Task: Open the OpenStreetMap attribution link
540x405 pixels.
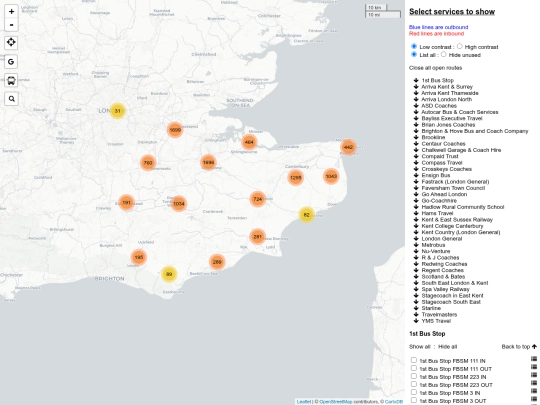Action: point(335,402)
